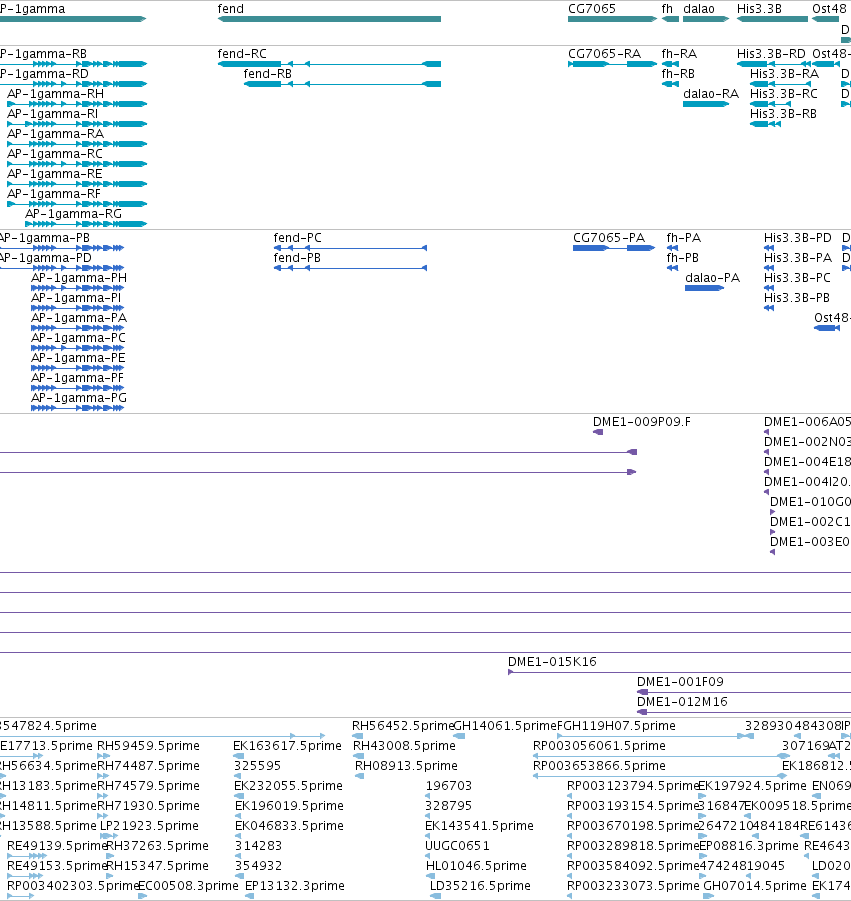Image resolution: width=851 pixels, height=901 pixels.
Task: Select the CG7065 gene feature
Action: [613, 19]
